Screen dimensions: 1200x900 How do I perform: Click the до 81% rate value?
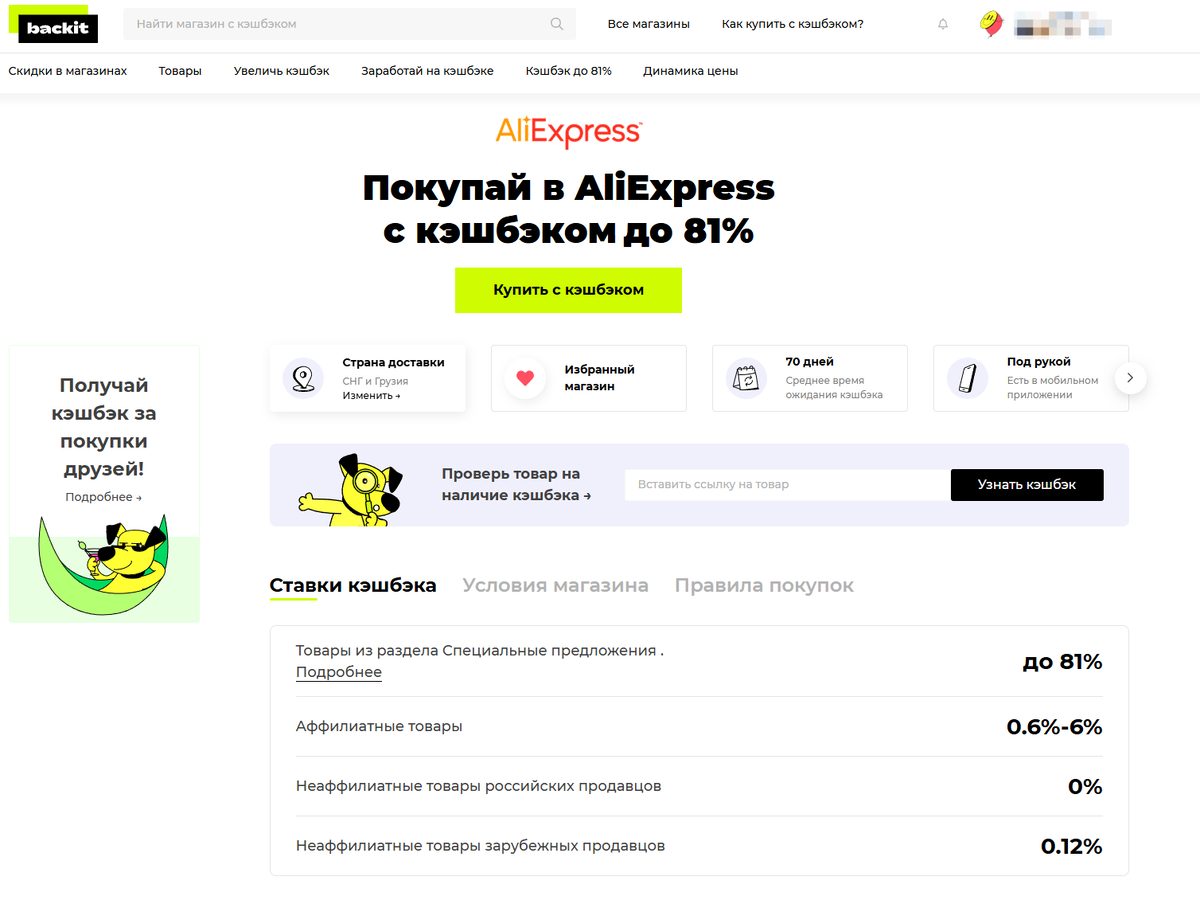[1062, 662]
